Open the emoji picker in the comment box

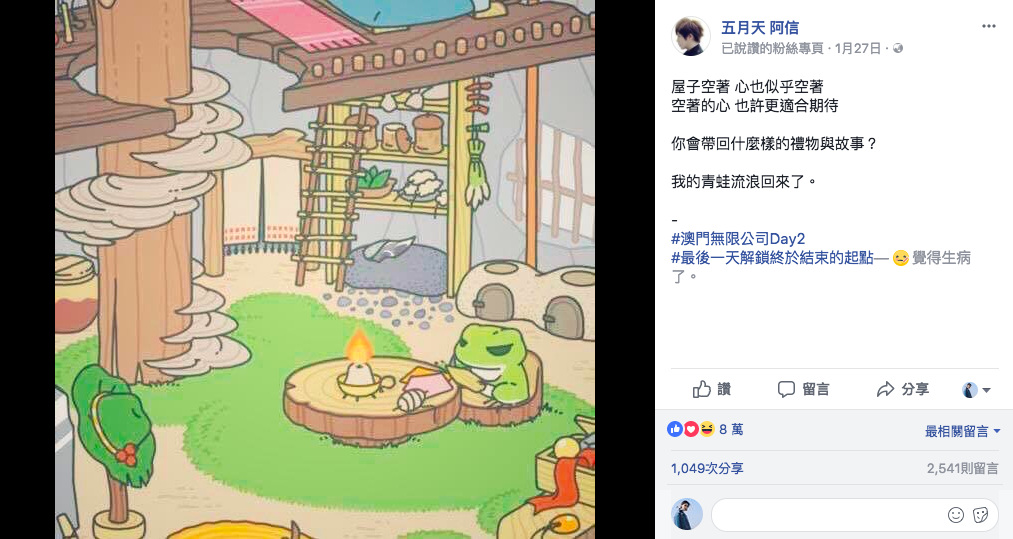pyautogui.click(x=956, y=514)
